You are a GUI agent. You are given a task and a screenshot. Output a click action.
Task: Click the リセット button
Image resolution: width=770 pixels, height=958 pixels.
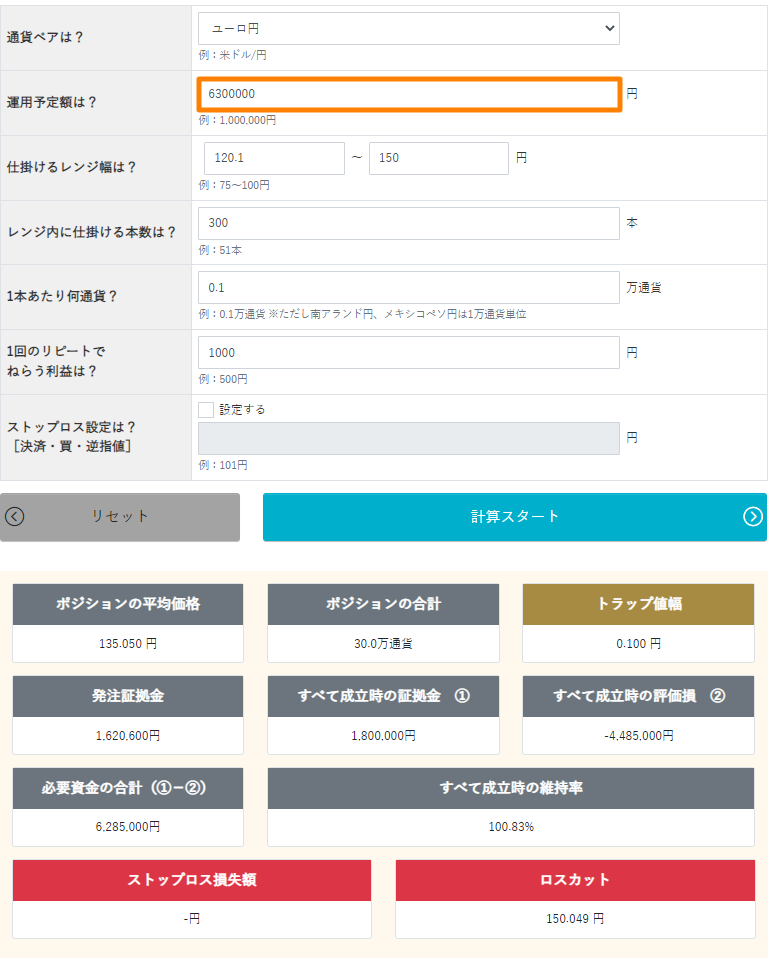[120, 517]
